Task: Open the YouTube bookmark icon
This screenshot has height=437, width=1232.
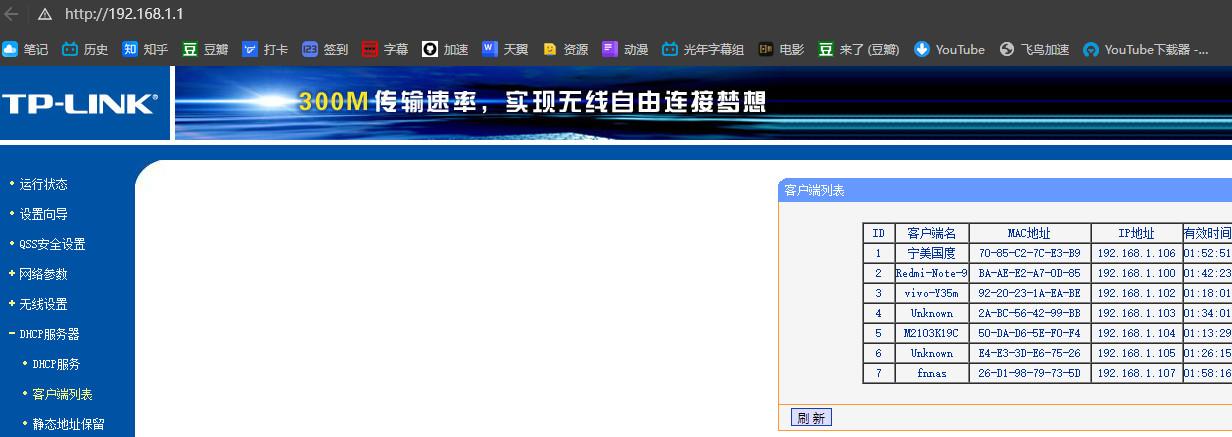Action: point(922,49)
